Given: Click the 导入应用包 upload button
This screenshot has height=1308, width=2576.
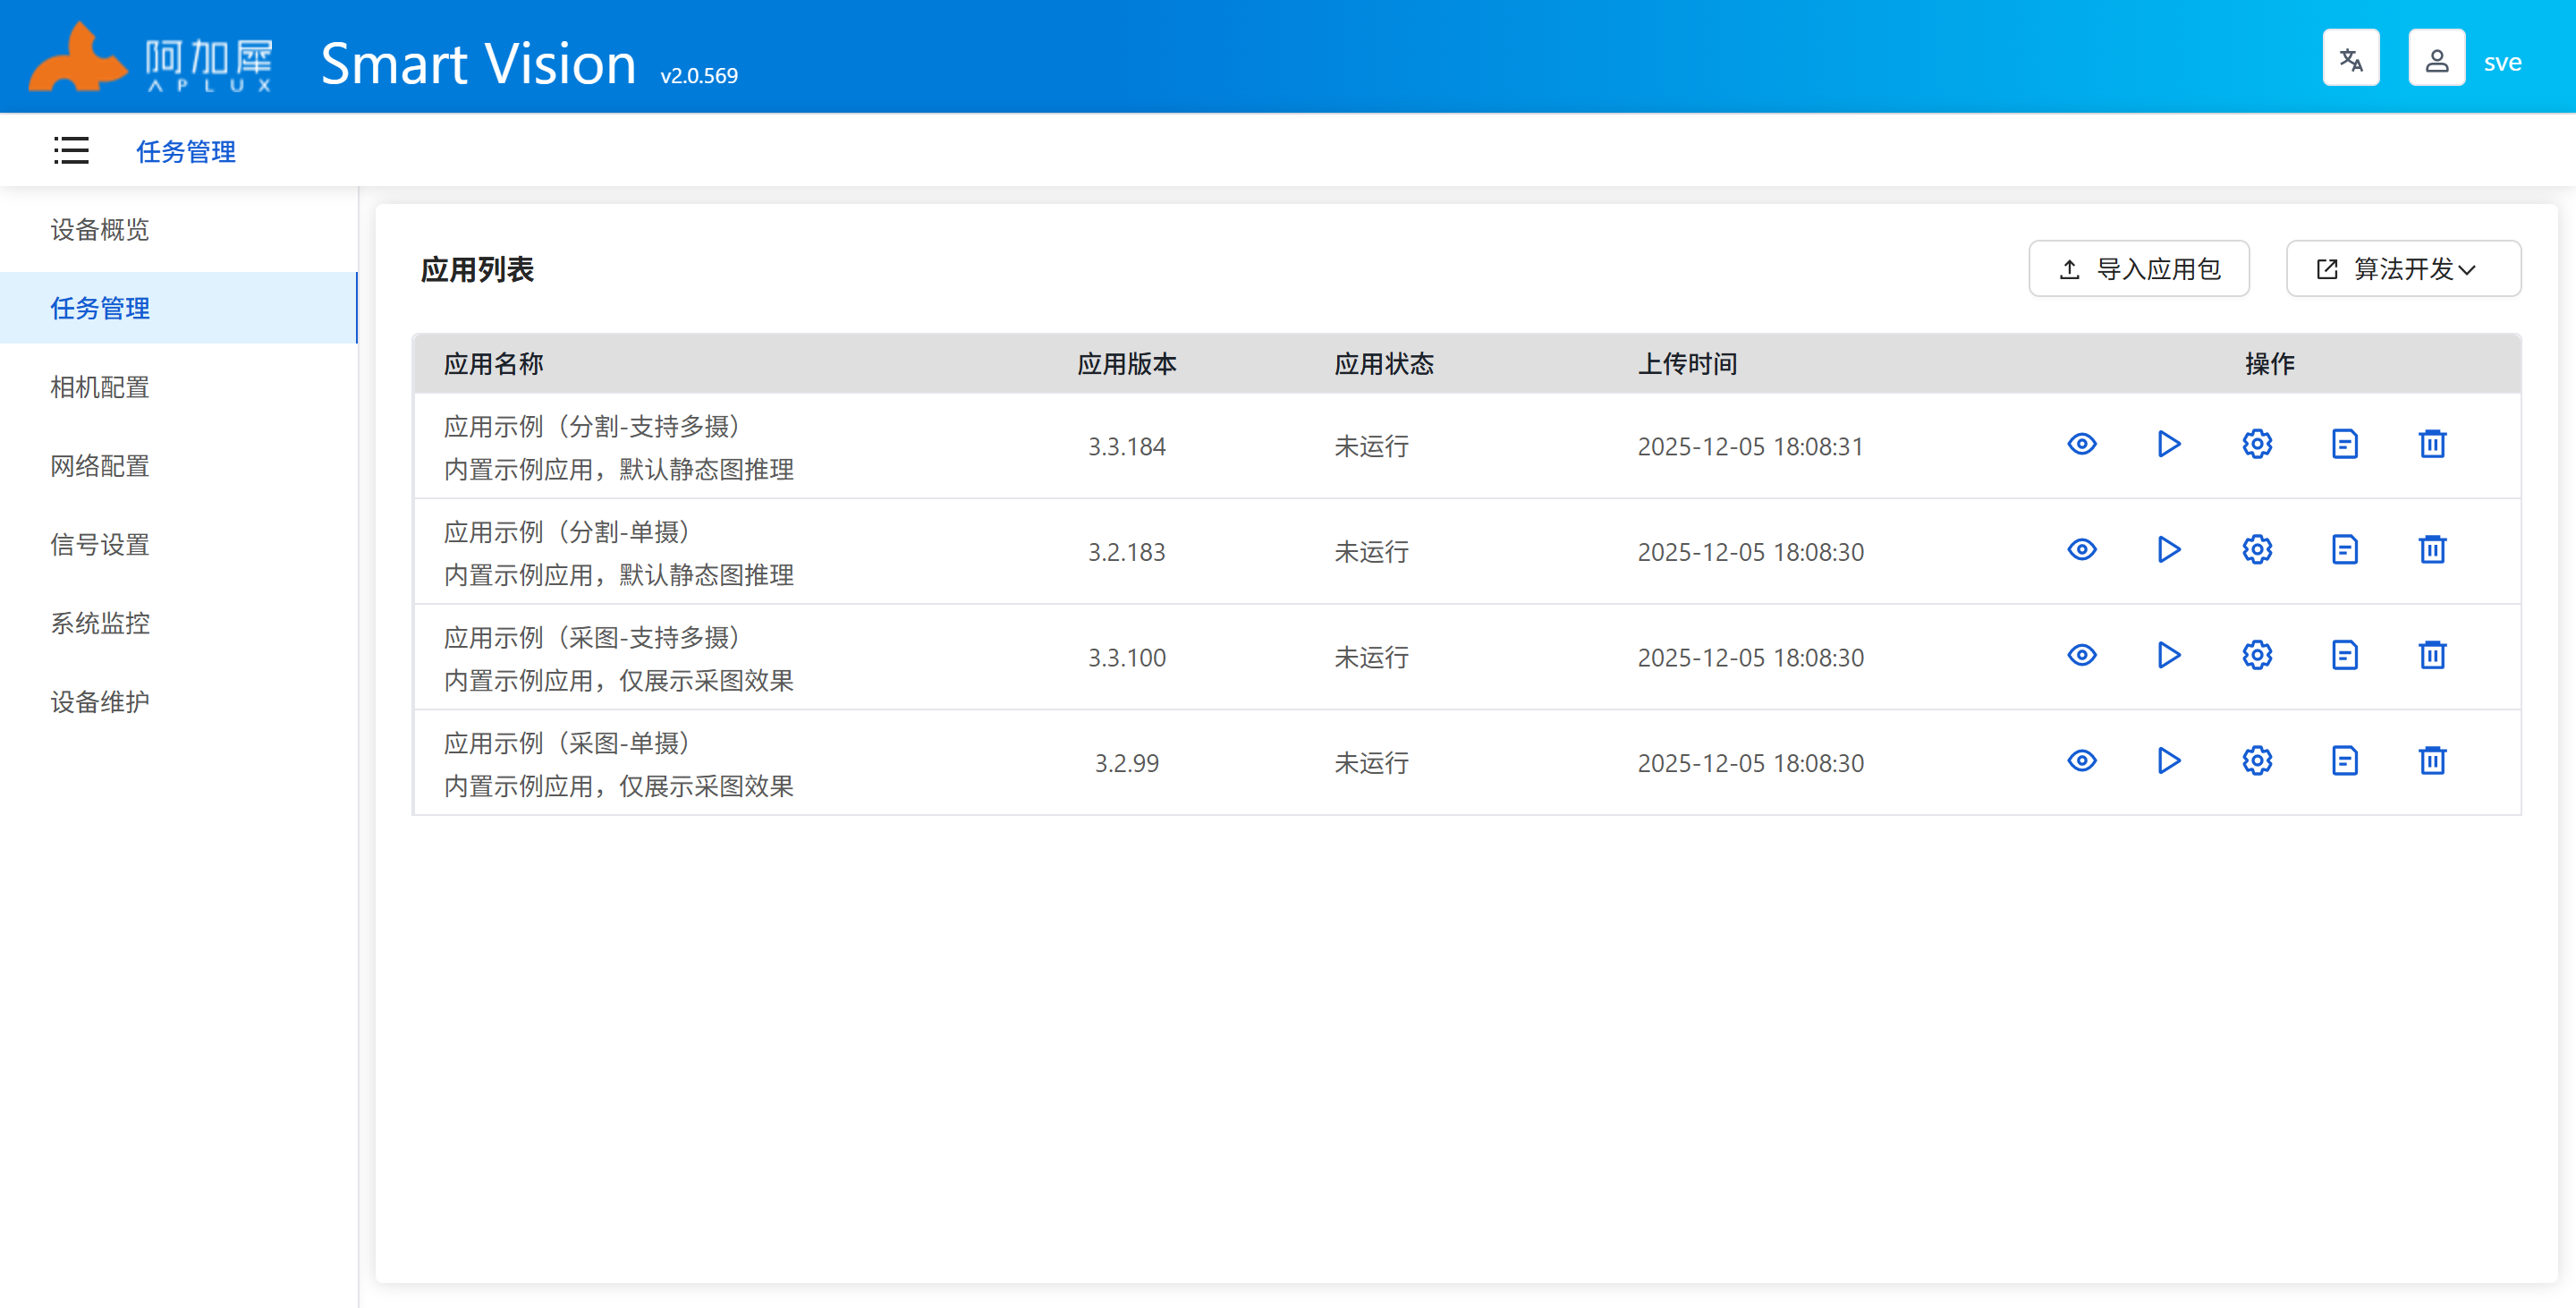Looking at the screenshot, I should tap(2138, 269).
